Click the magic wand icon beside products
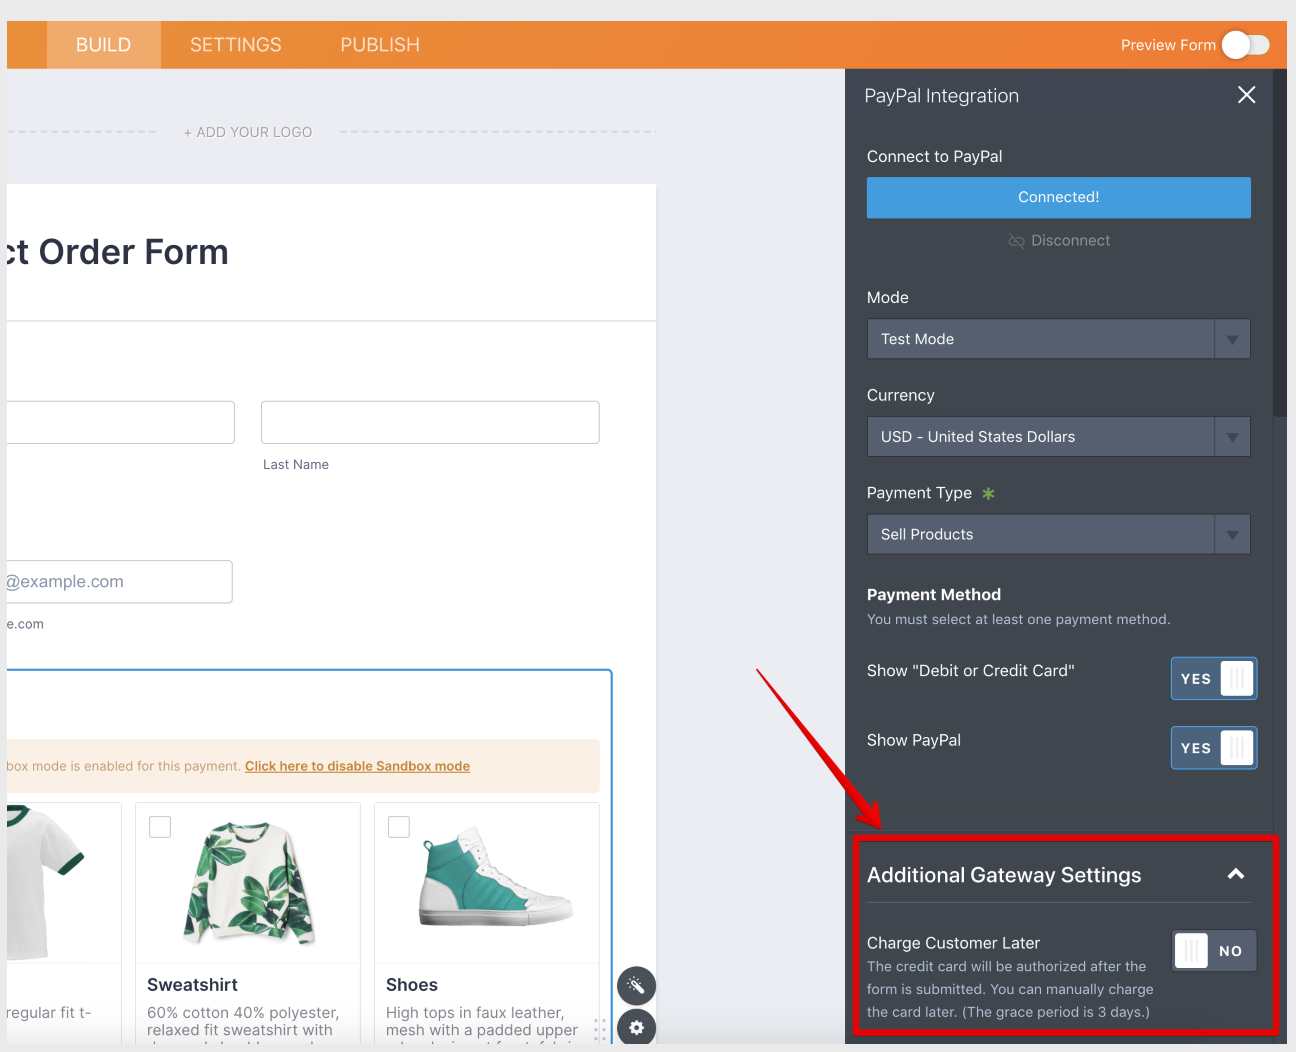The image size is (1296, 1052). coord(636,986)
